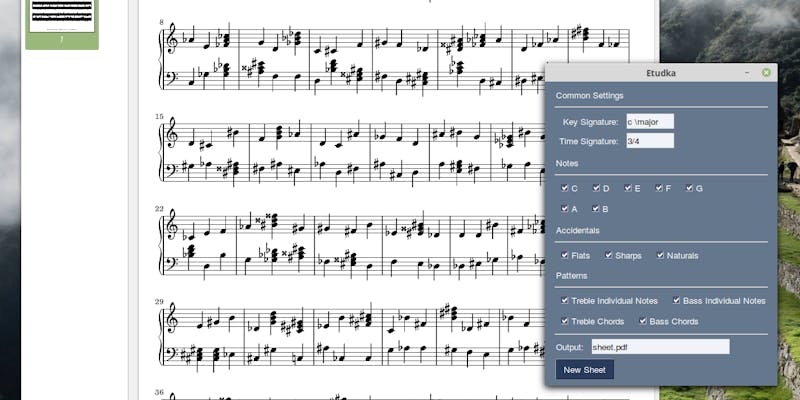Uncheck Treble Individual Notes pattern

coord(564,300)
